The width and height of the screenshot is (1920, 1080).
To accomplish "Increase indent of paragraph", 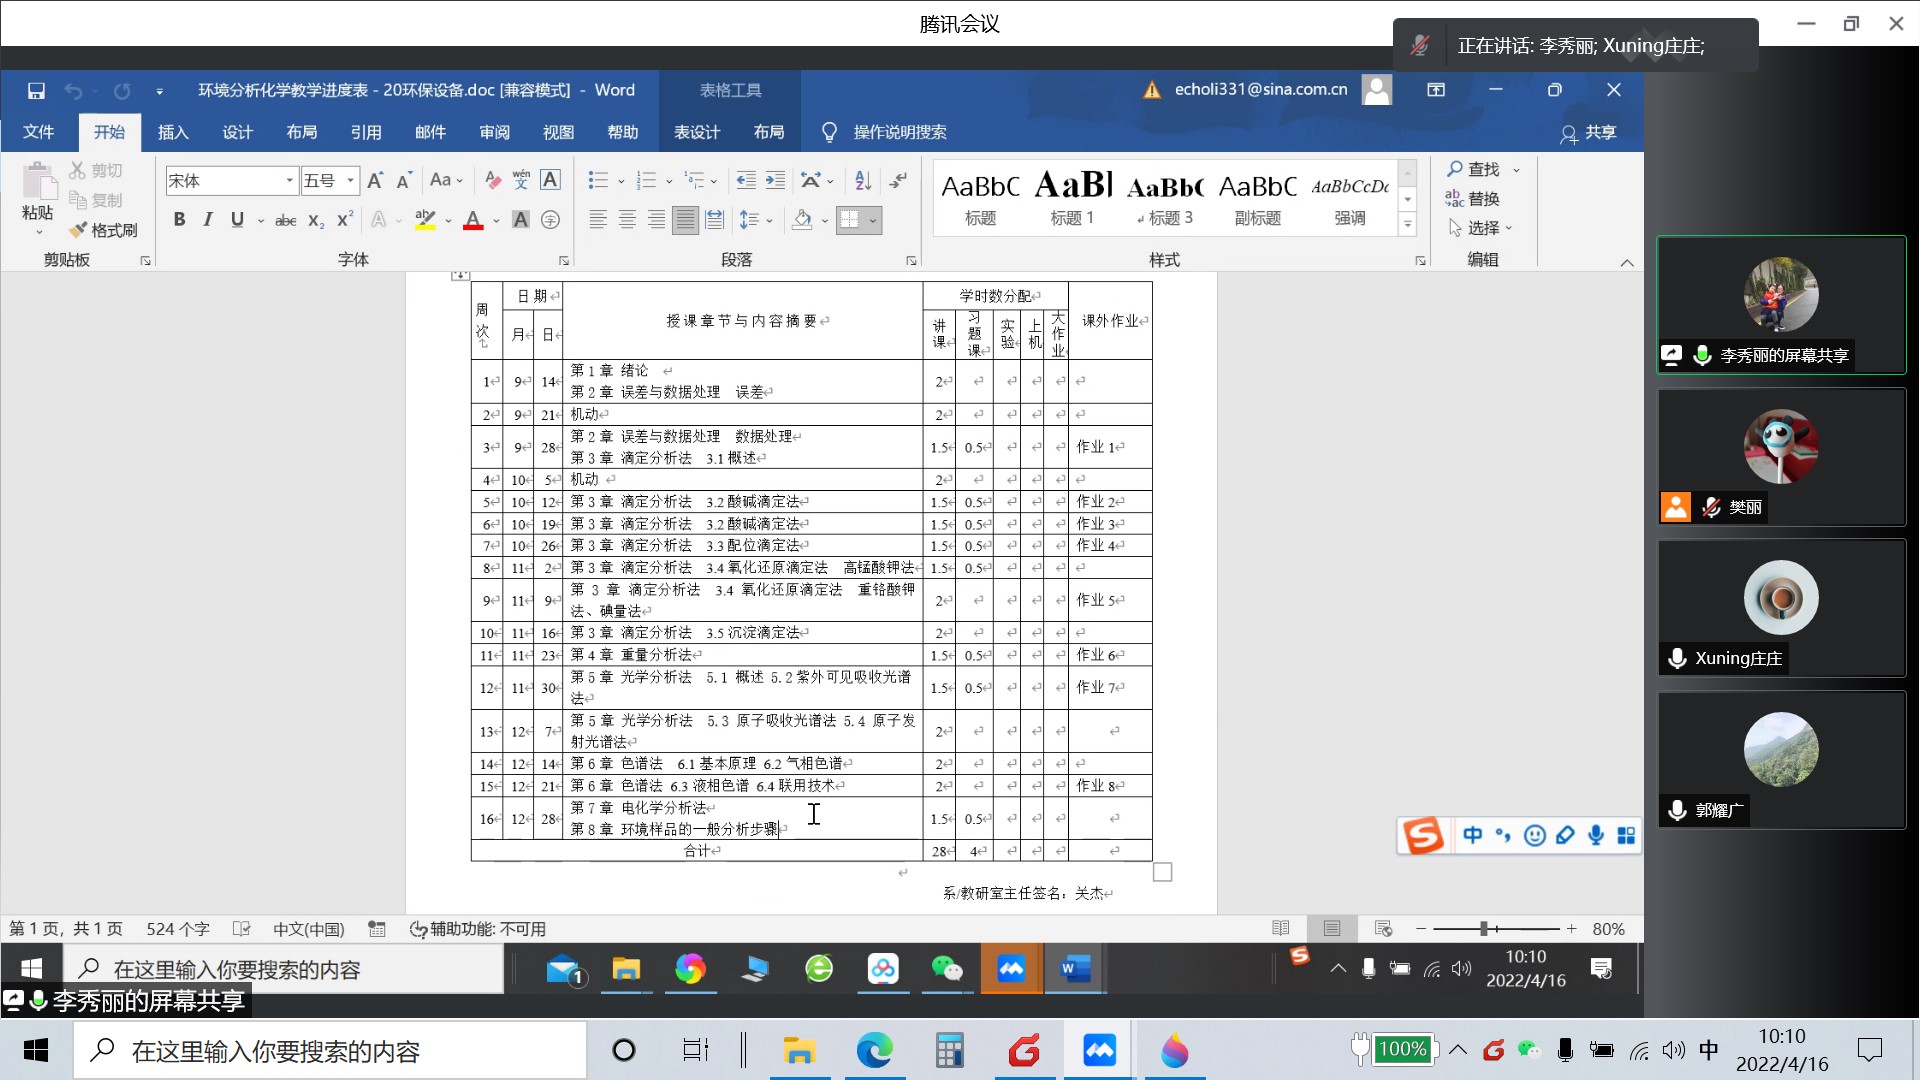I will (x=775, y=180).
